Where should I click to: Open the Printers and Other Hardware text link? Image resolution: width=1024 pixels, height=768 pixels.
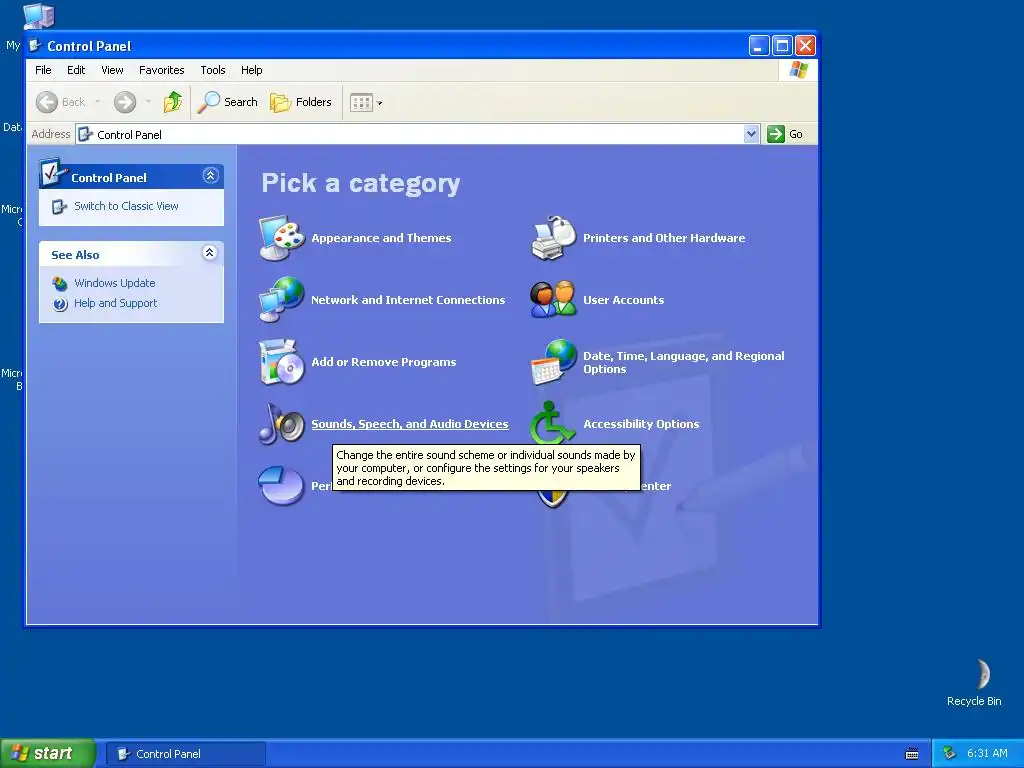664,238
